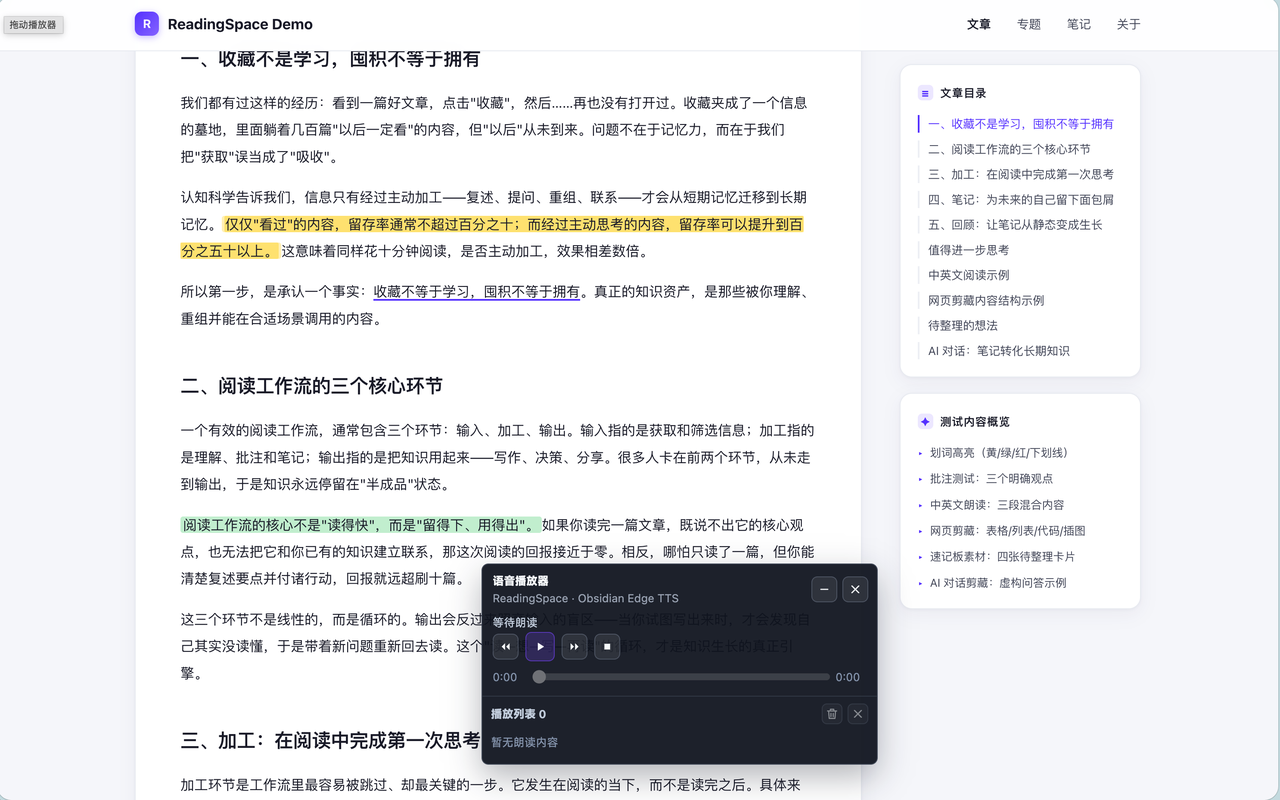1280x800 pixels.
Task: Open the 文章 nav tab
Action: [979, 24]
